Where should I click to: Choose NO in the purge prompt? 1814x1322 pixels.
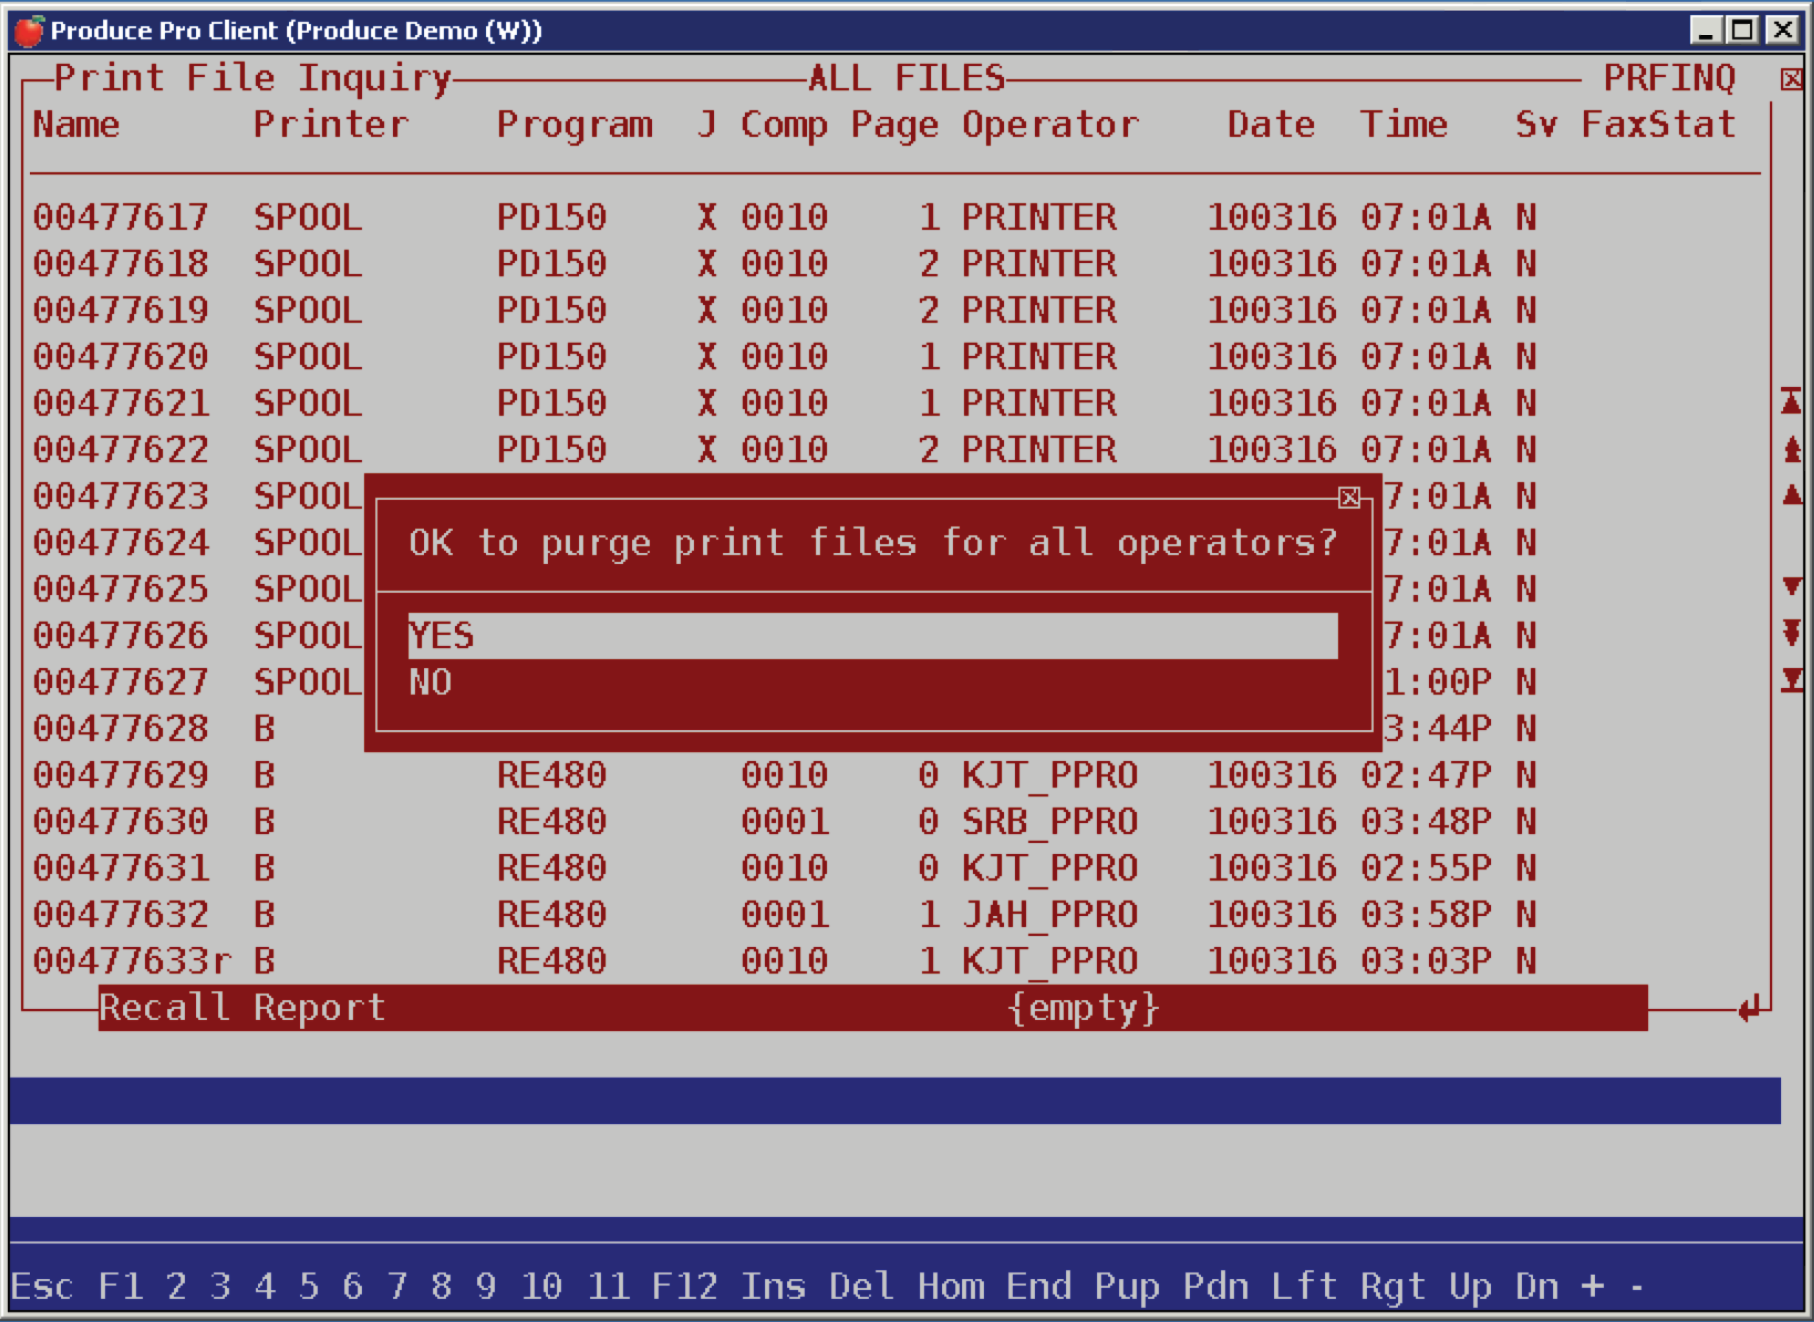coord(872,682)
